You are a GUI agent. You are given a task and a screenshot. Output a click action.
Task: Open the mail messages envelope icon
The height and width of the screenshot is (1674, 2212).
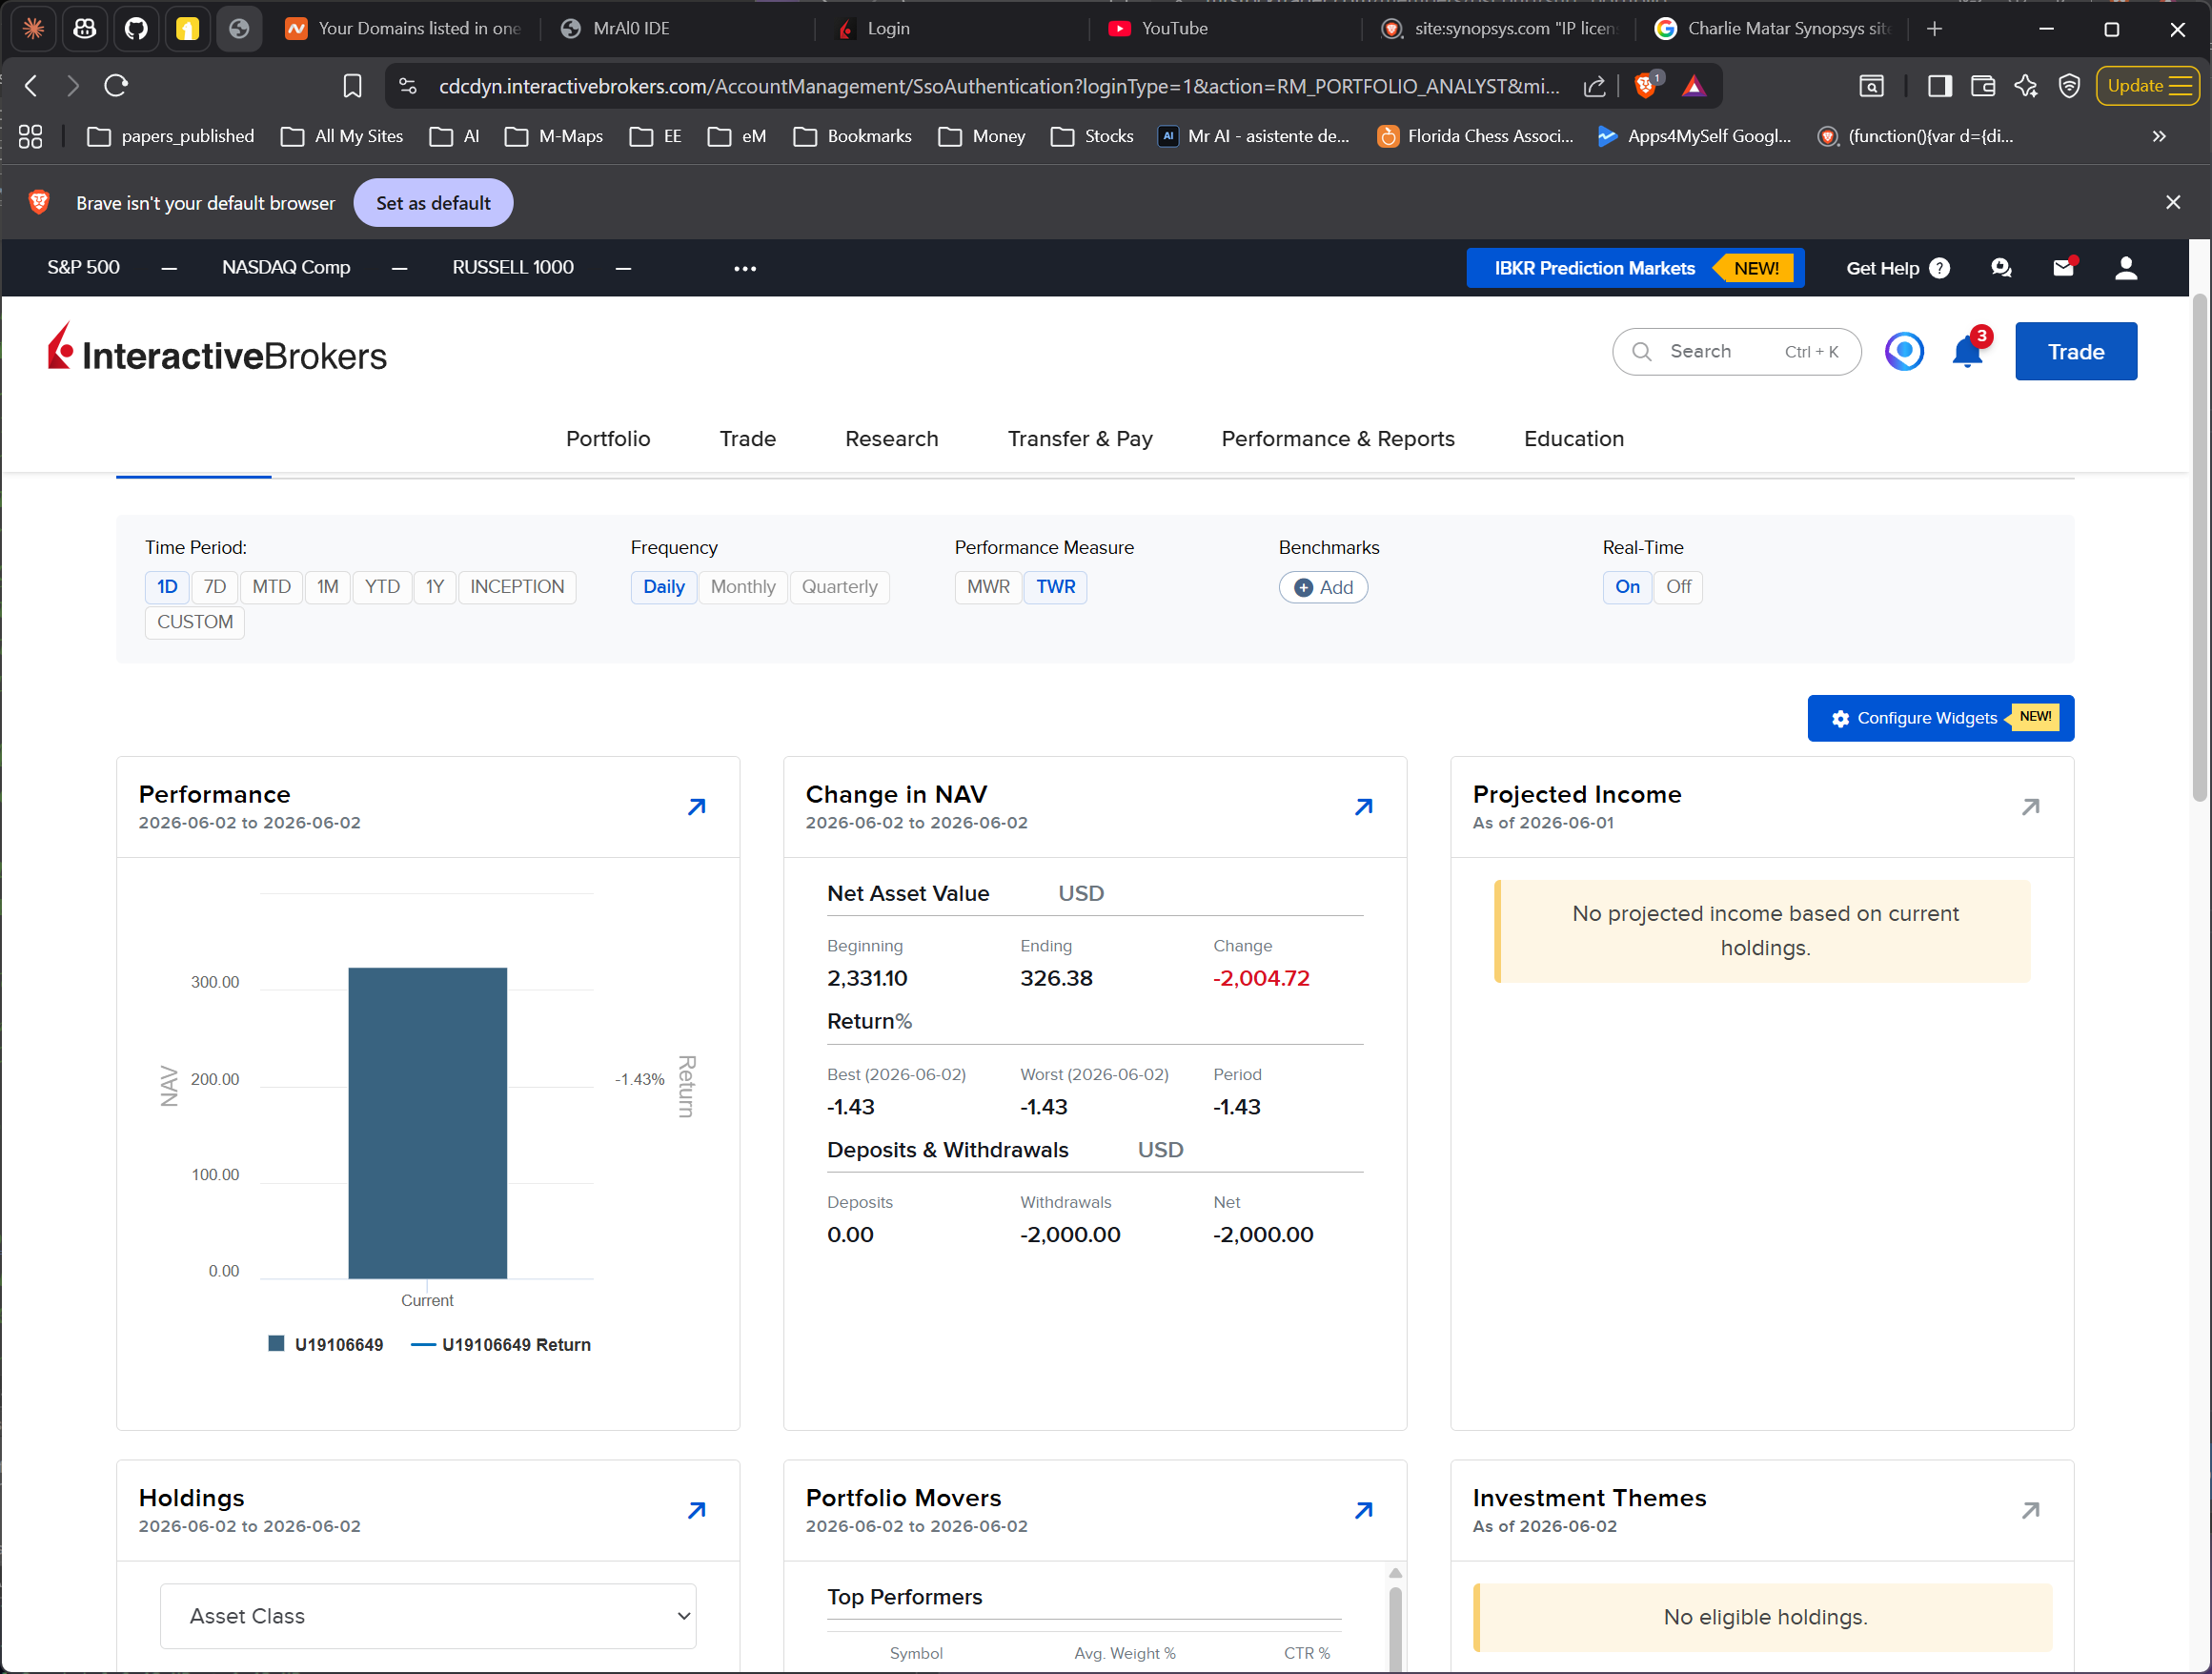coord(2064,267)
